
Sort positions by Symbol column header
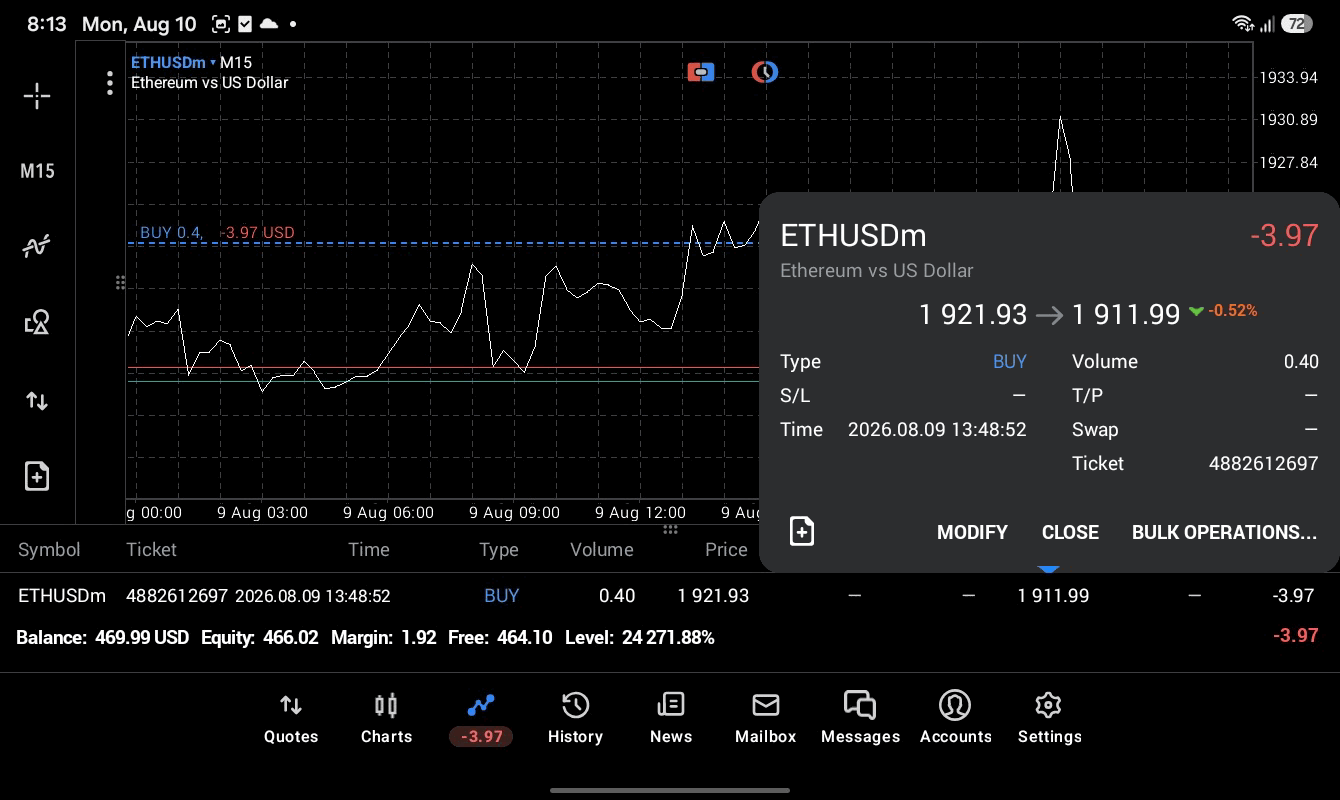49,549
